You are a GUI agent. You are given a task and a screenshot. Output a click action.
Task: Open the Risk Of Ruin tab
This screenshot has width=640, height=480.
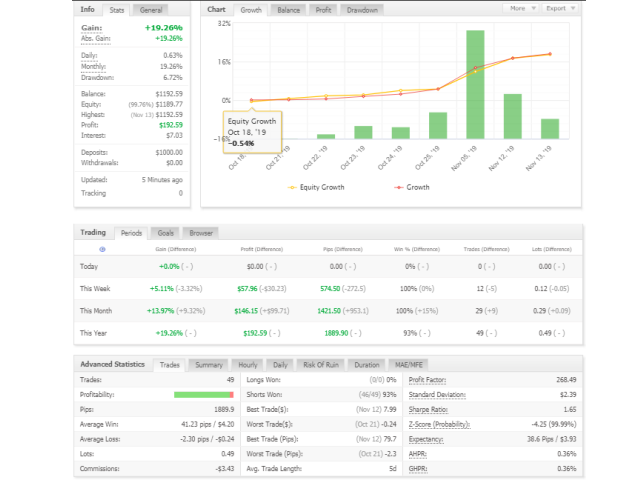321,365
